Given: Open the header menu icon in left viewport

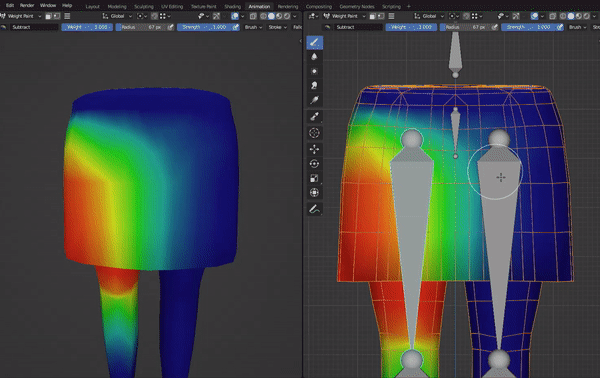Looking at the screenshot, I should tap(67, 16).
